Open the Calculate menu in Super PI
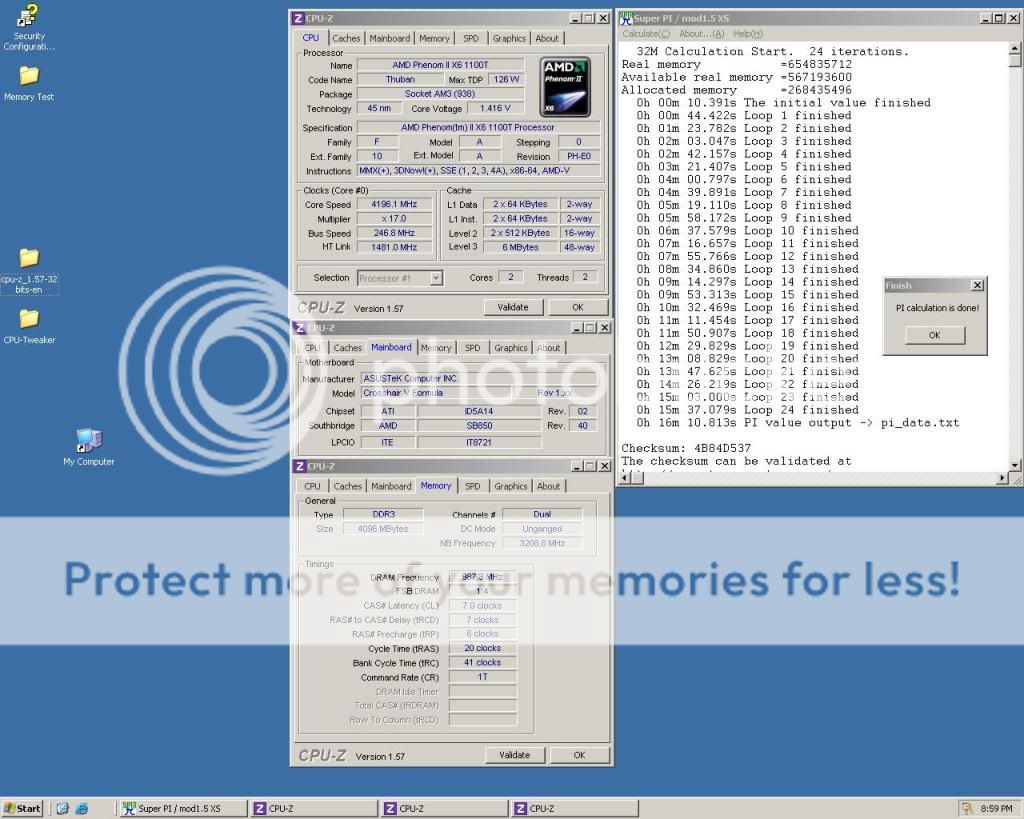Viewport: 1024px width, 819px height. tap(644, 34)
